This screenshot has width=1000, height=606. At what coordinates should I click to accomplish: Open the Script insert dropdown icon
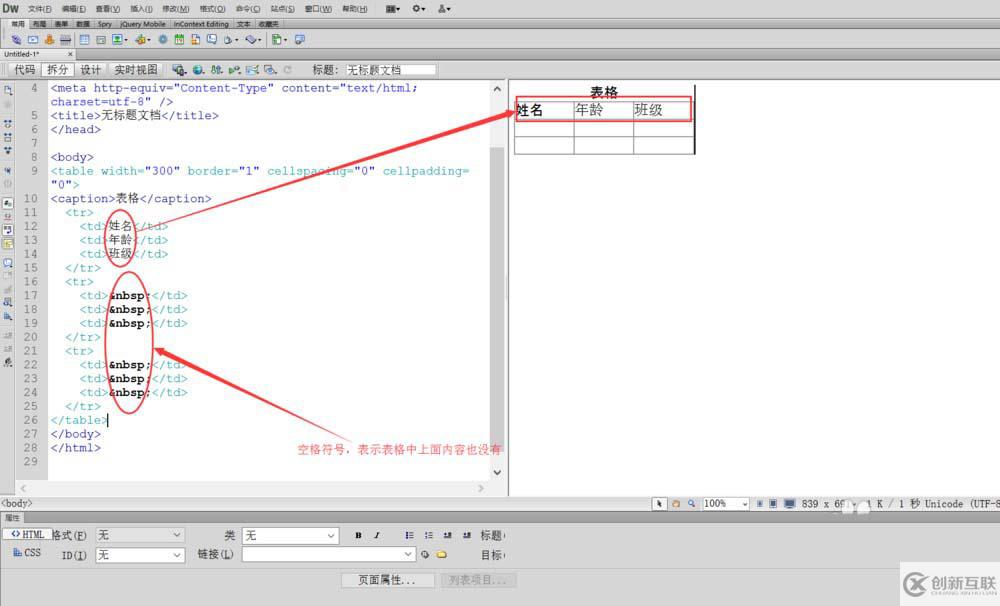click(253, 40)
